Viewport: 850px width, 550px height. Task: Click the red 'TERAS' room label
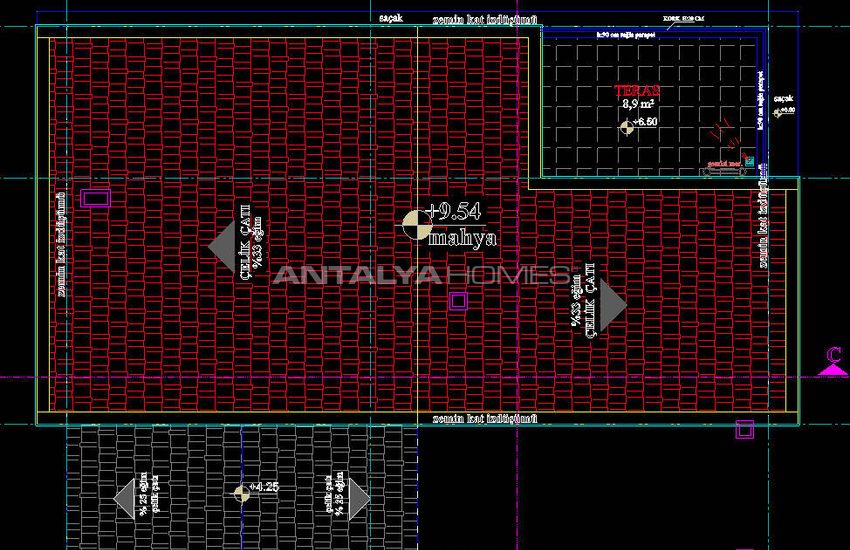point(638,90)
